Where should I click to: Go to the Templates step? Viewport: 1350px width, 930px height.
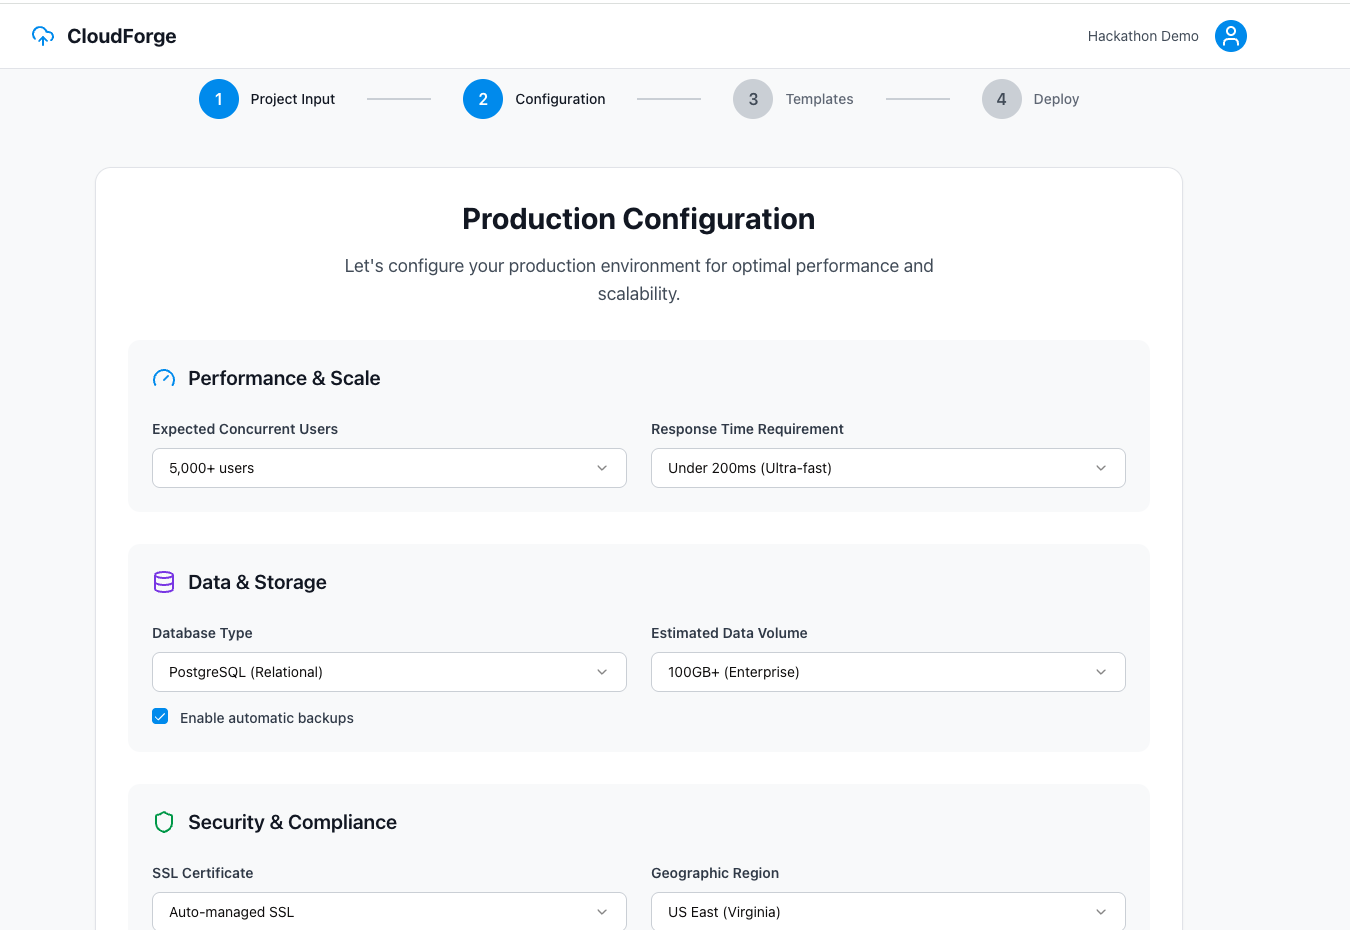tap(820, 99)
